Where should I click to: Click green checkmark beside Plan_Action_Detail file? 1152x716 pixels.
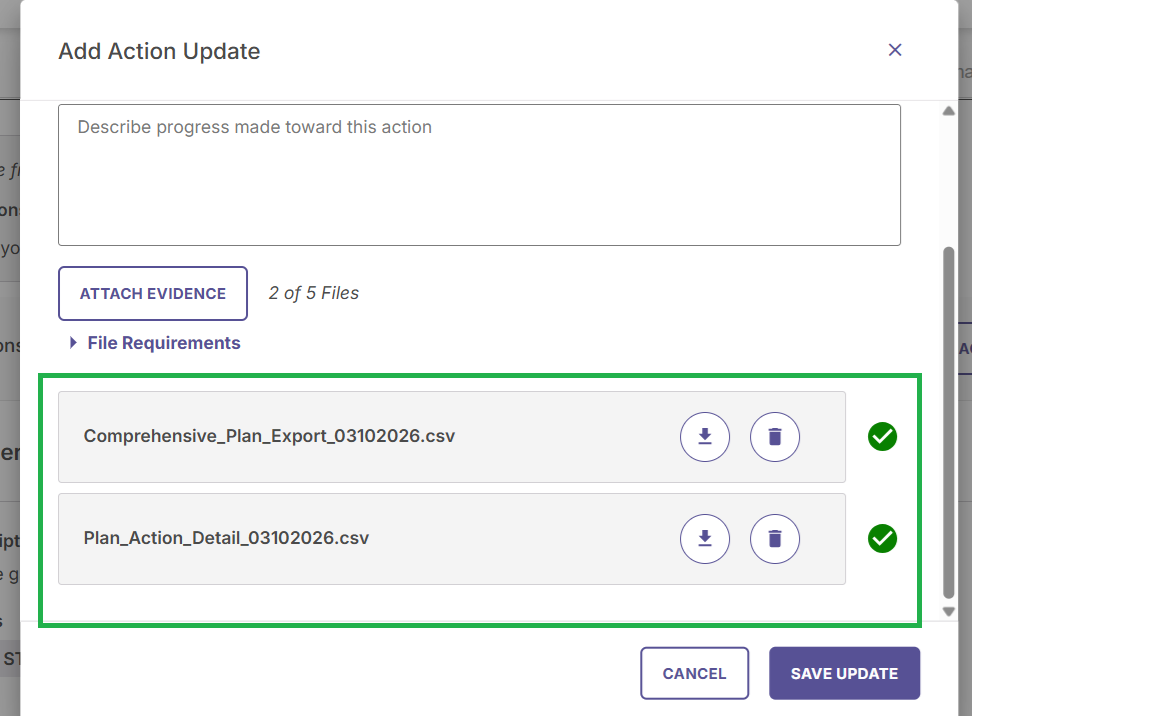click(882, 539)
